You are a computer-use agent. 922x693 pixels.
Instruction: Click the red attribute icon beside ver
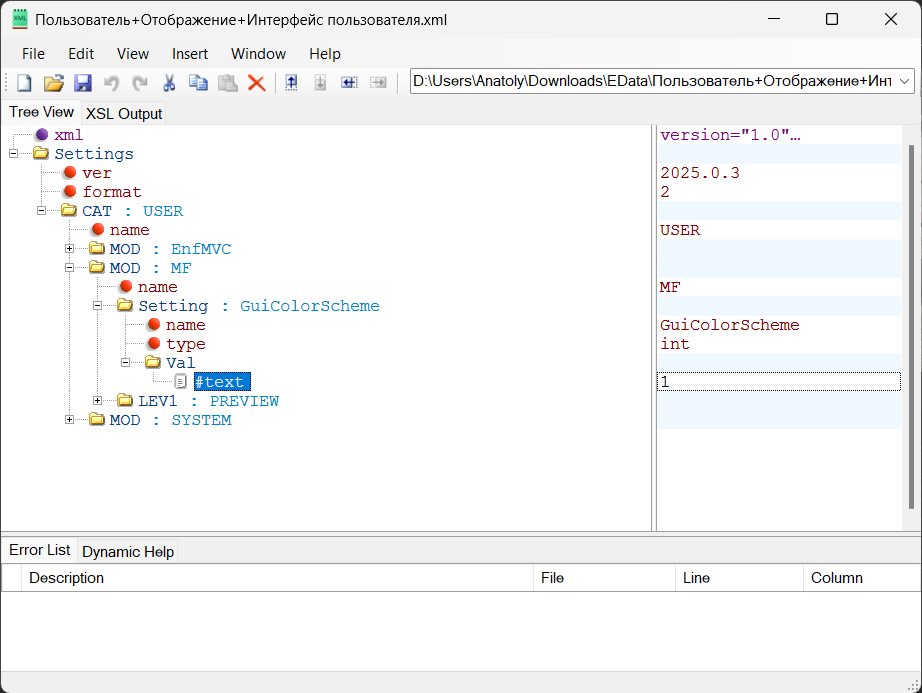[70, 172]
